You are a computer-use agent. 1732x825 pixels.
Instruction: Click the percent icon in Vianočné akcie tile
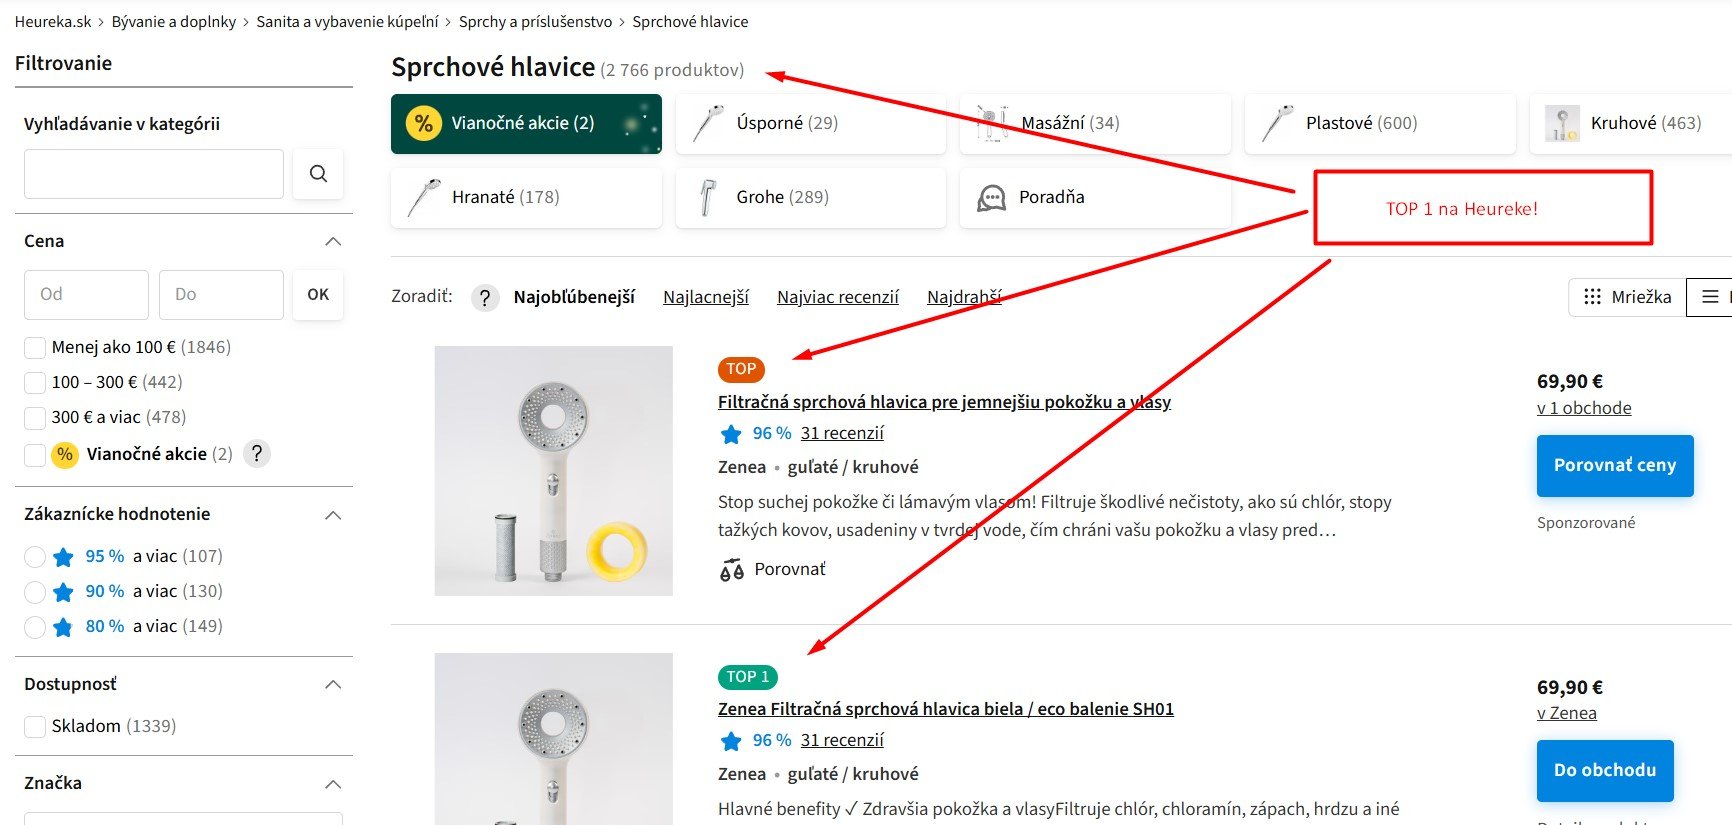click(x=424, y=124)
